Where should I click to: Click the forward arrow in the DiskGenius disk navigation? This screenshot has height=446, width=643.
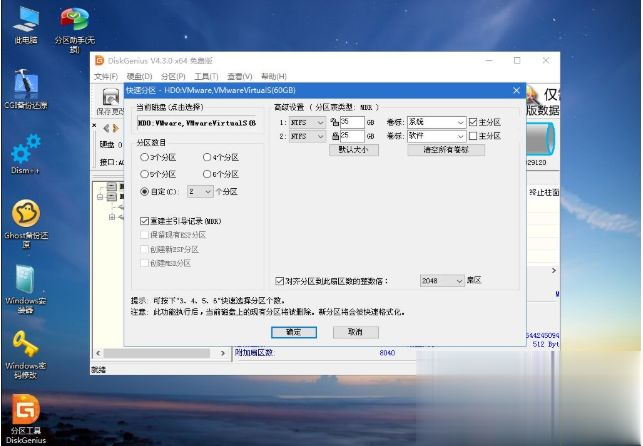[116, 129]
